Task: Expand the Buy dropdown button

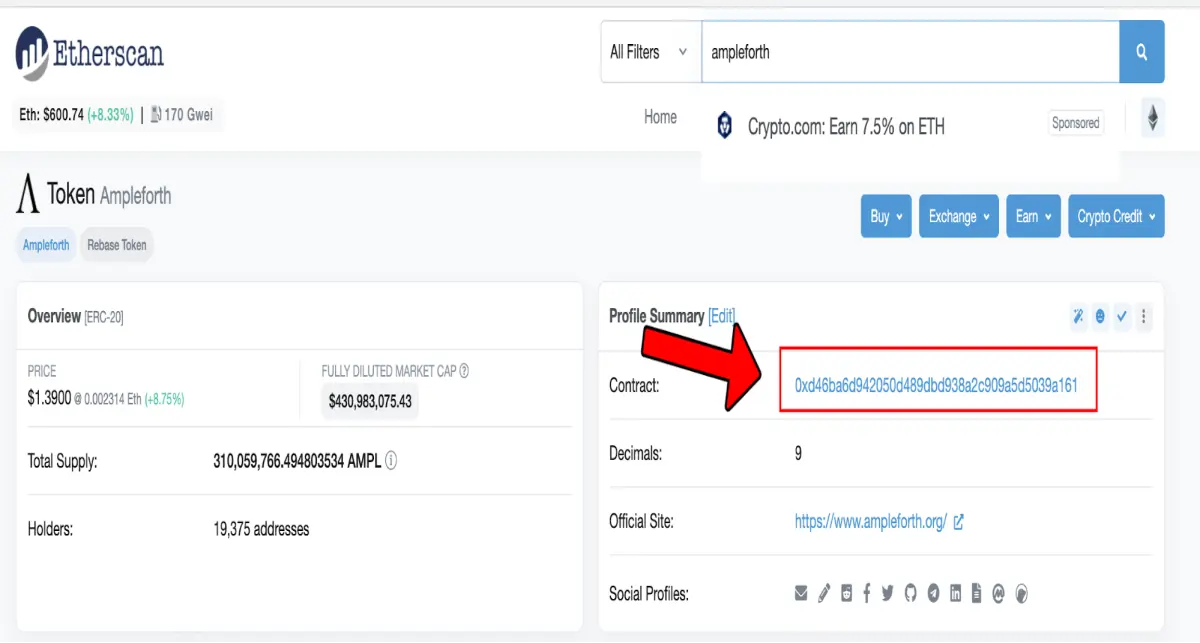Action: [886, 216]
